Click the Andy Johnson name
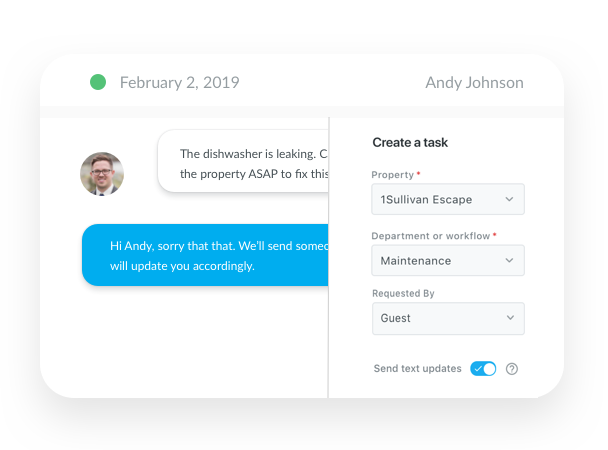This screenshot has width=608, height=450. point(474,83)
